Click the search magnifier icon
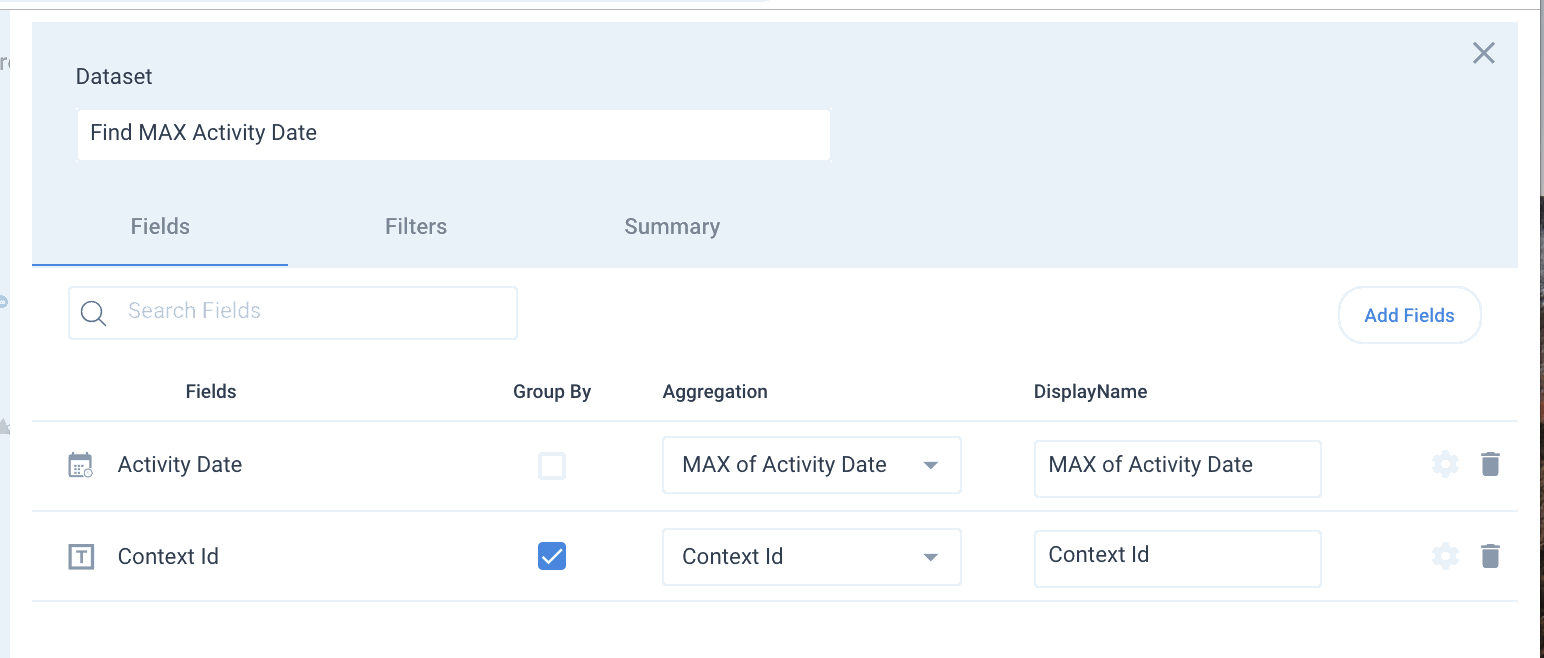The image size is (1544, 658). [x=94, y=313]
